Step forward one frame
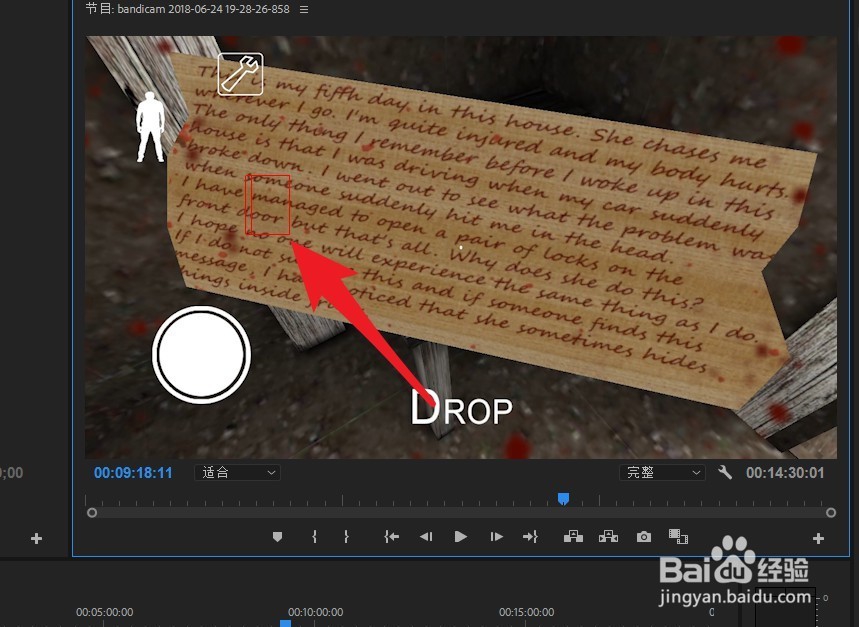Image resolution: width=859 pixels, height=627 pixels. click(x=496, y=537)
